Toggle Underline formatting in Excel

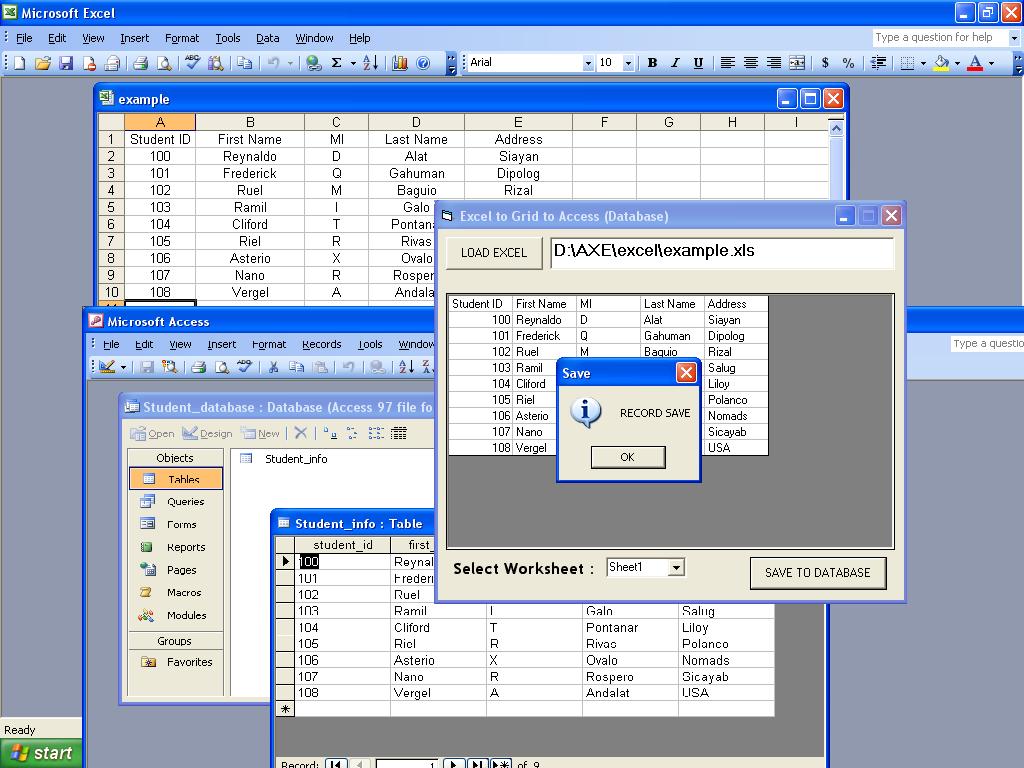[x=698, y=63]
